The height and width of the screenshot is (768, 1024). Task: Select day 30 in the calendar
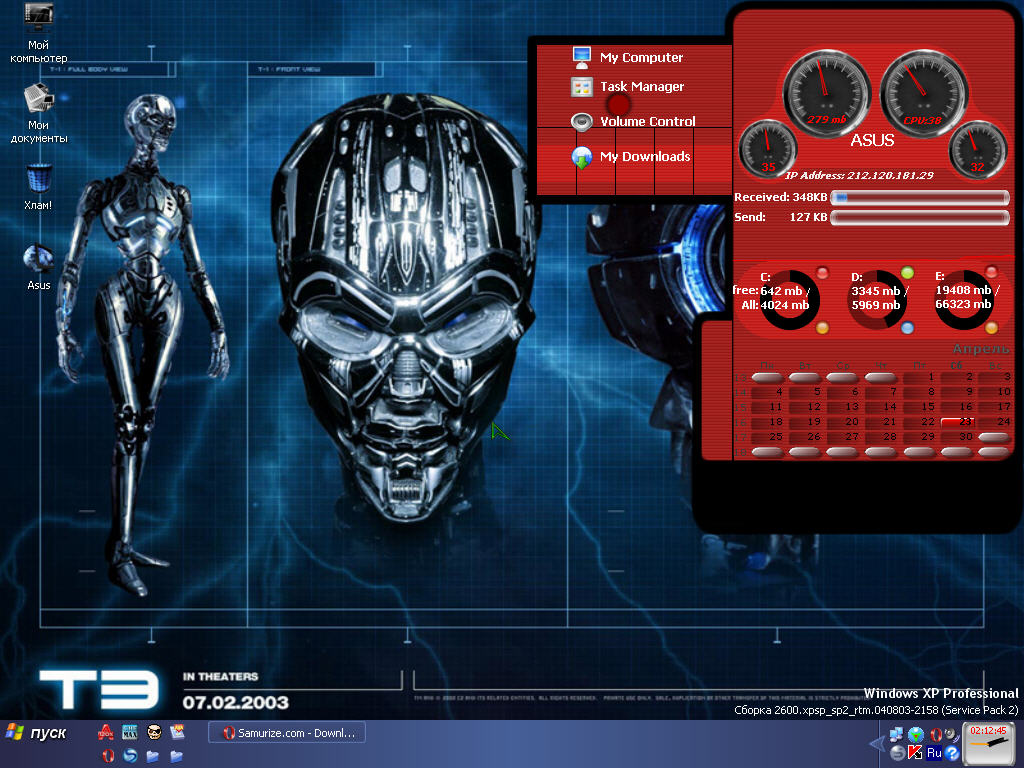(957, 437)
